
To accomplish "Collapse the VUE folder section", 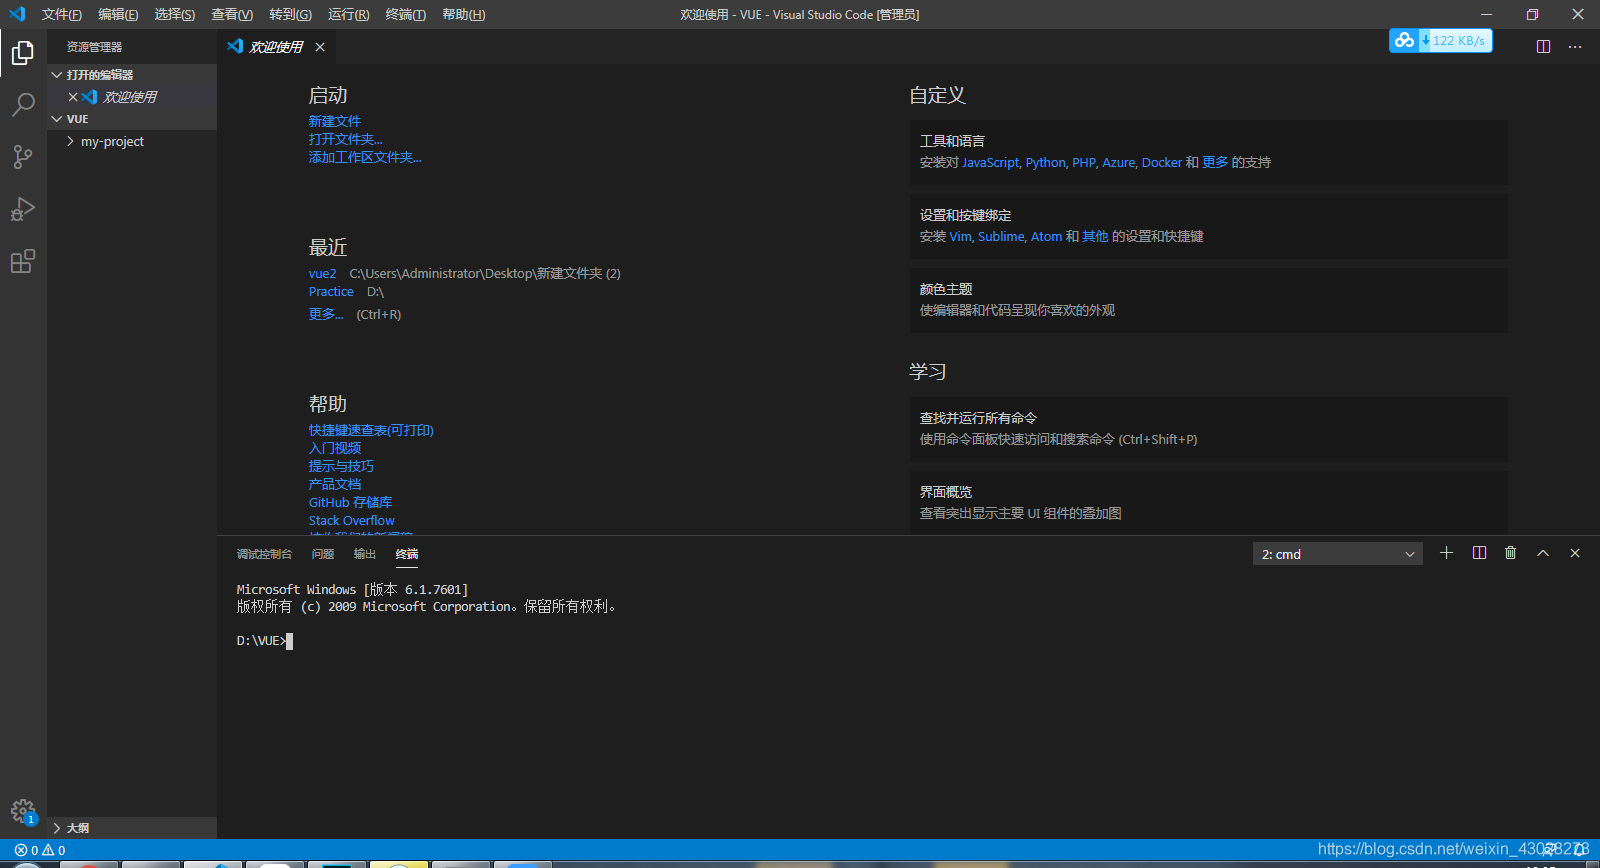I will (x=132, y=119).
